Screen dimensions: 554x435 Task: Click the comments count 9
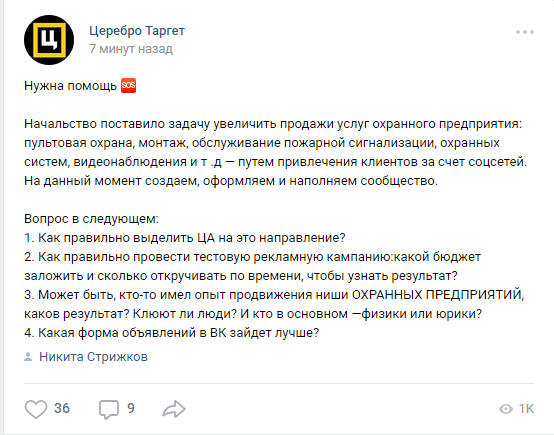[131, 408]
